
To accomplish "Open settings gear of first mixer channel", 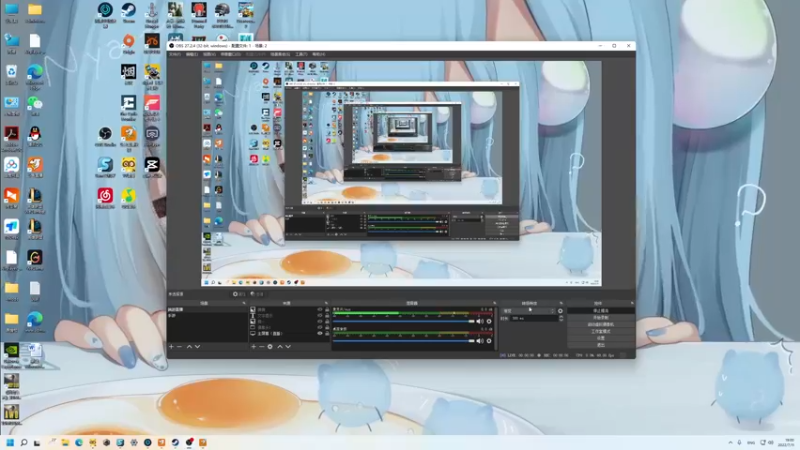I will click(x=489, y=321).
